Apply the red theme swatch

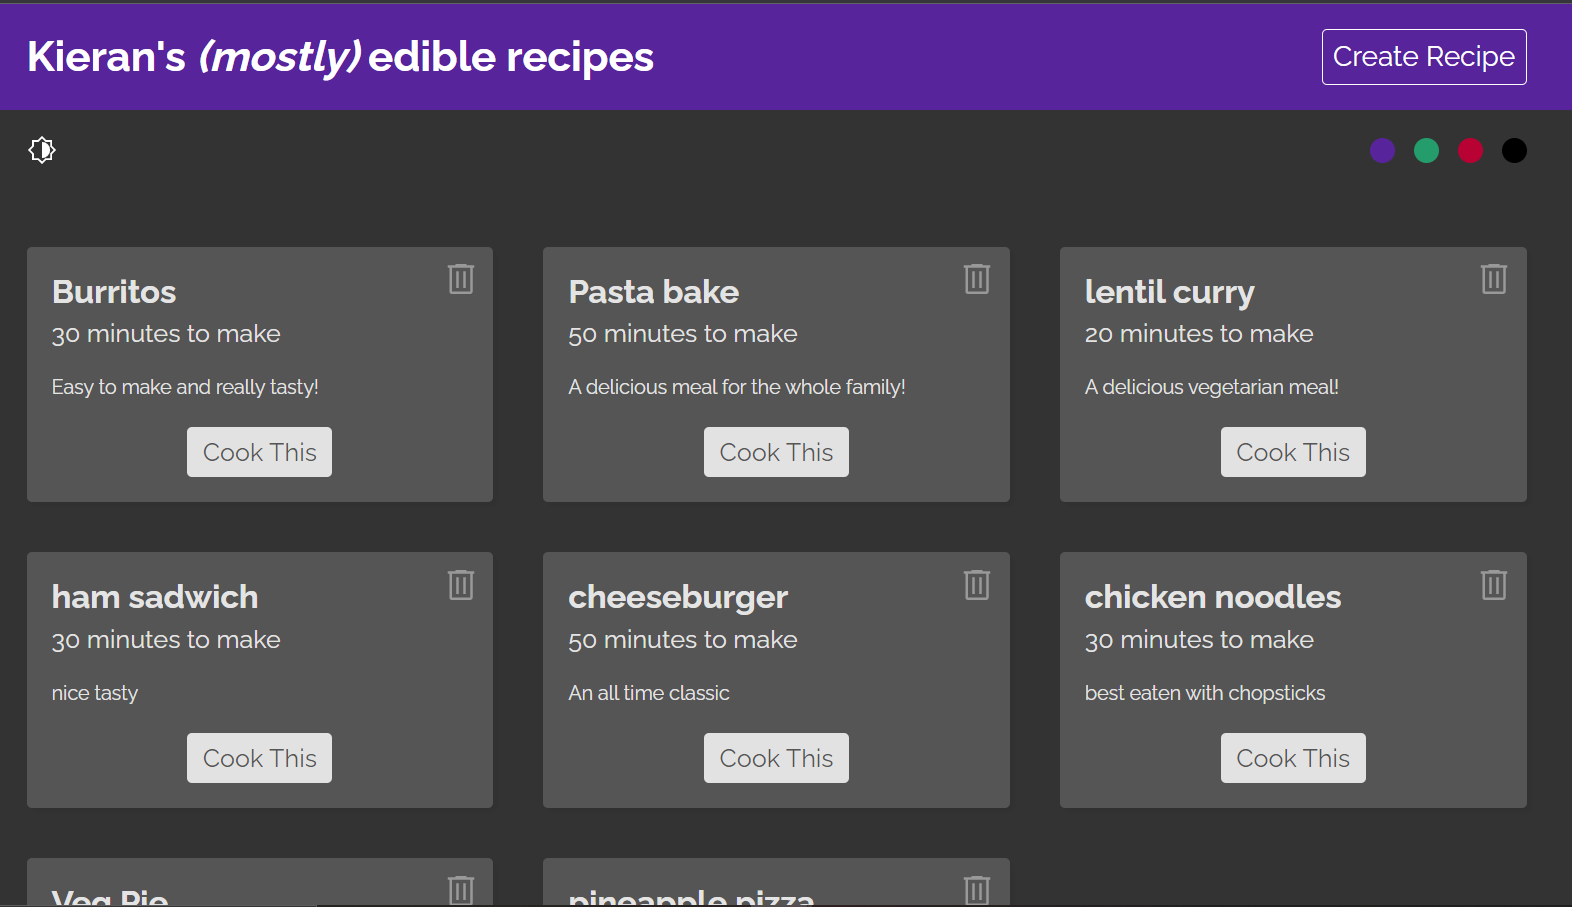tap(1470, 150)
